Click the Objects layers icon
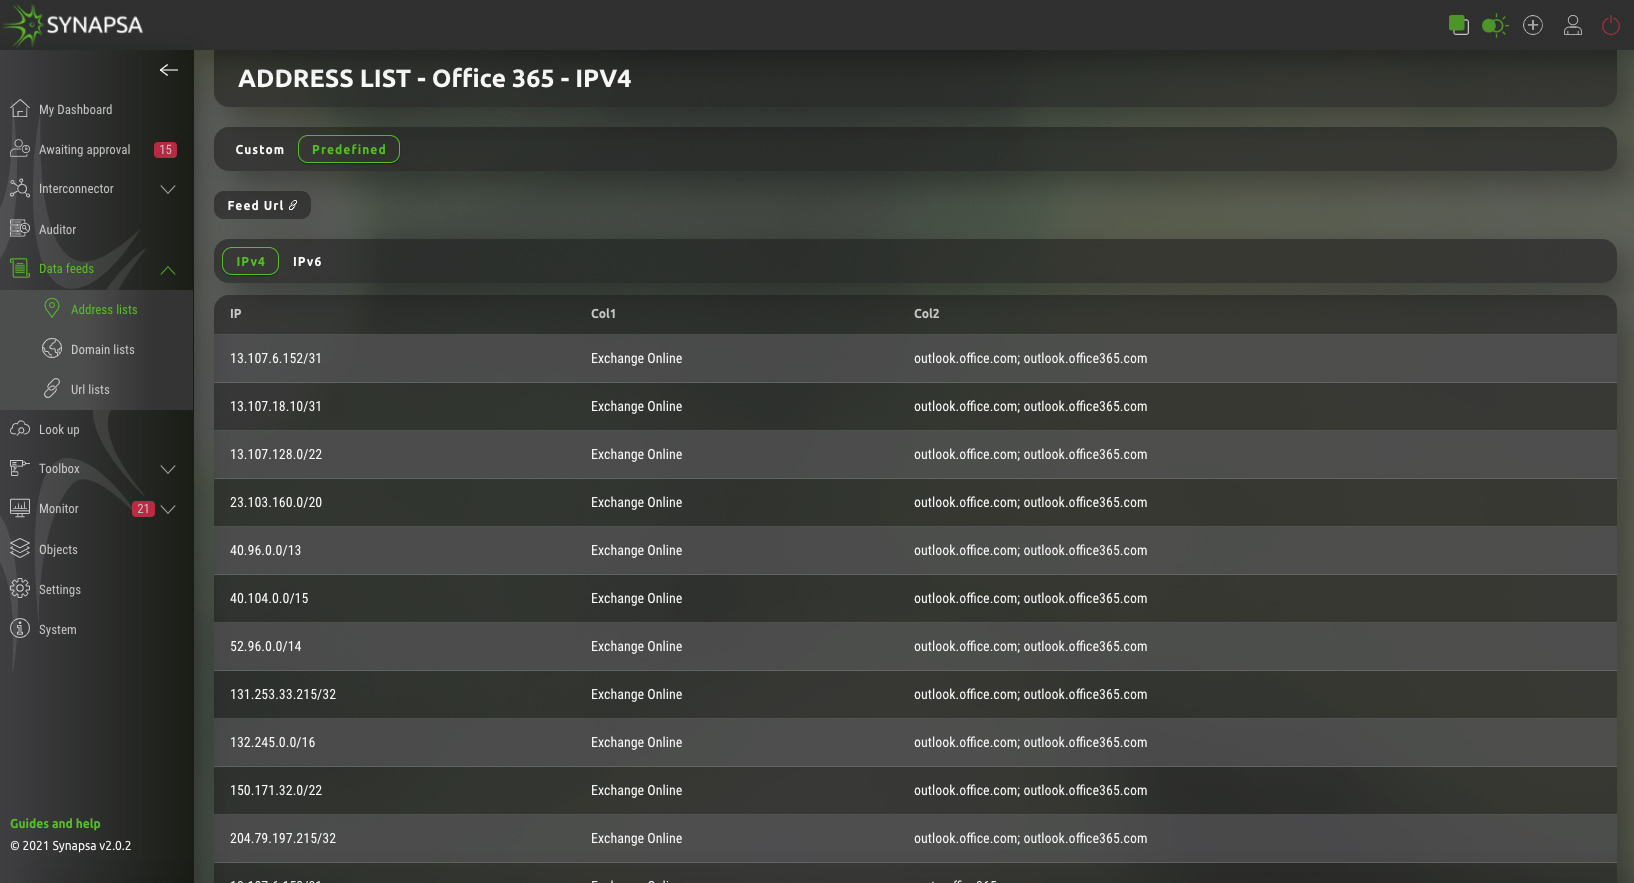The height and width of the screenshot is (883, 1634). (x=19, y=548)
